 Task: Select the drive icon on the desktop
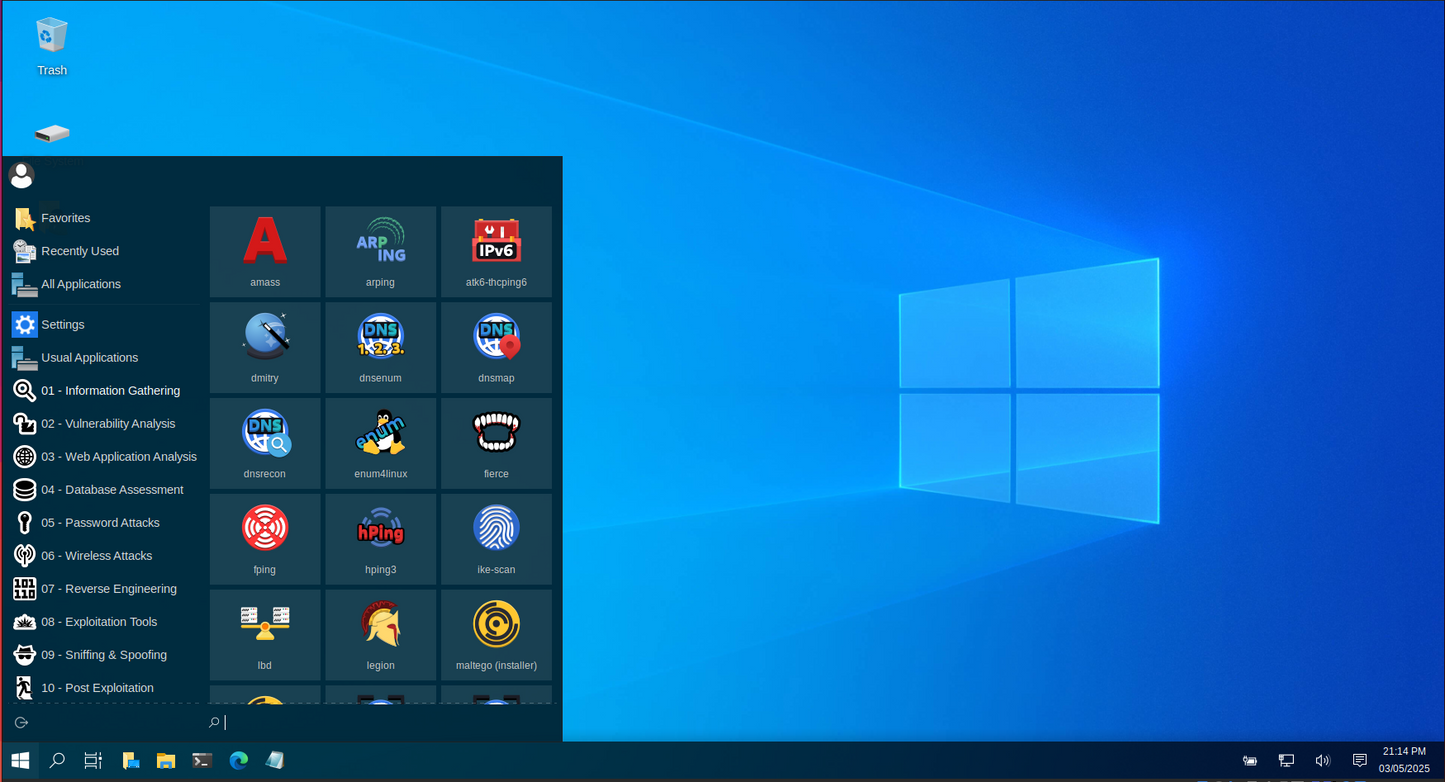[52, 134]
